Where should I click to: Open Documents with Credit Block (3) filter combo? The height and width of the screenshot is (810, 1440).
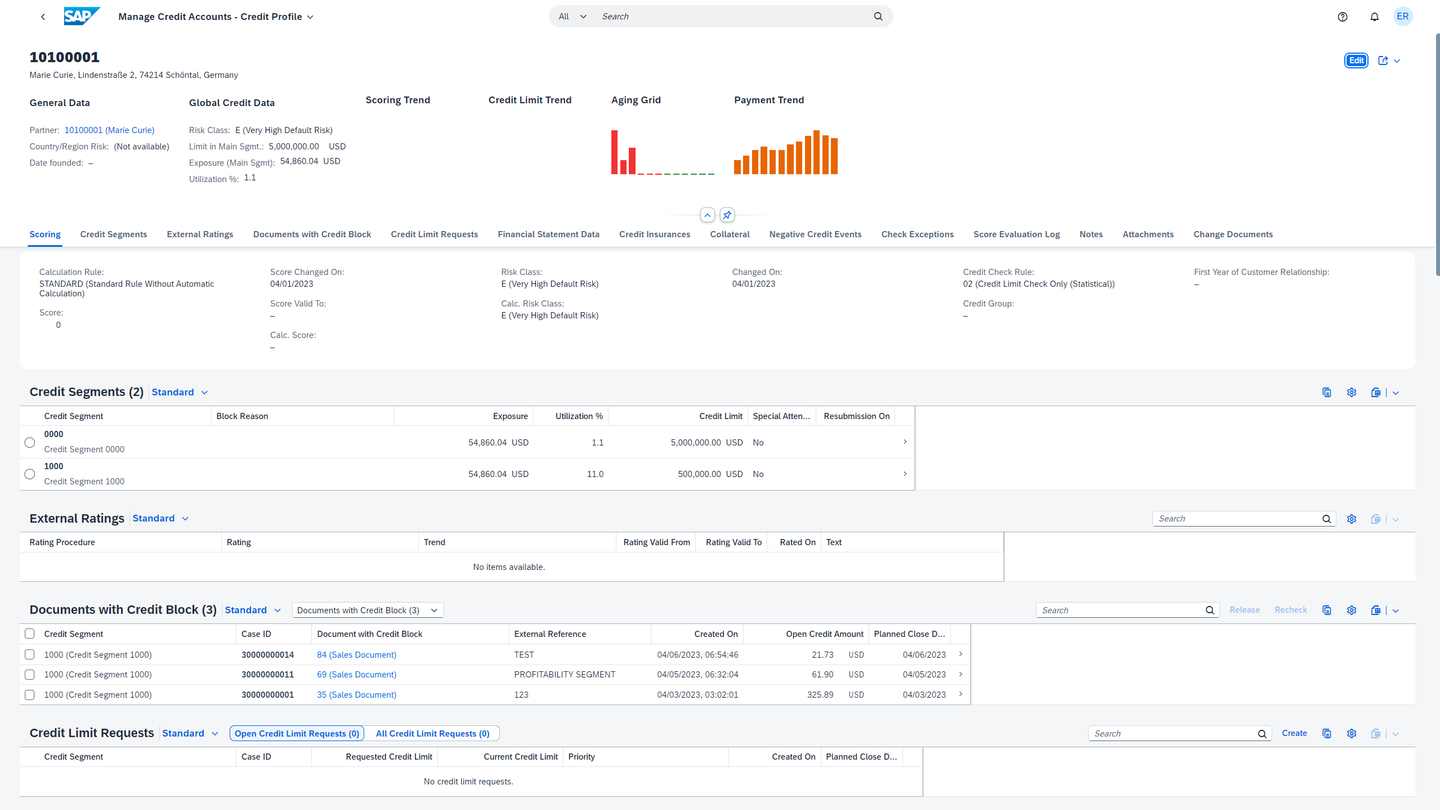[367, 610]
